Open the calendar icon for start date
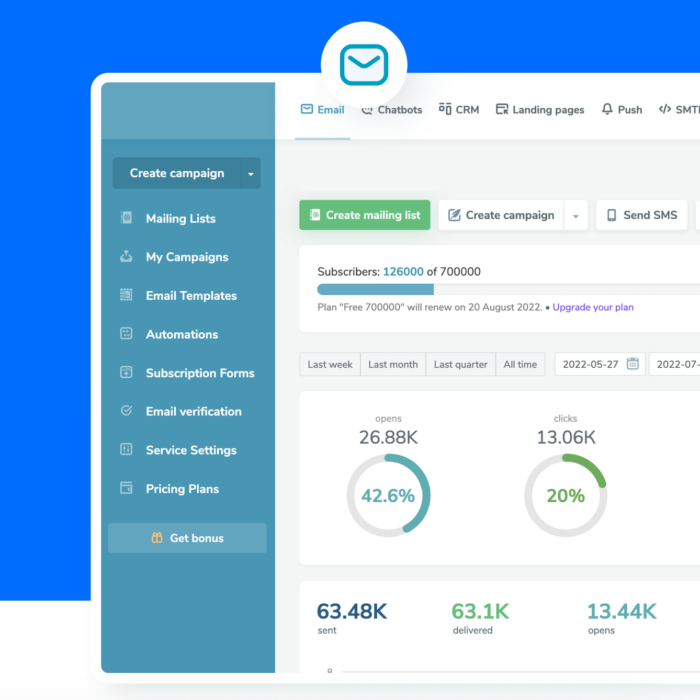This screenshot has width=700, height=700. coord(632,364)
